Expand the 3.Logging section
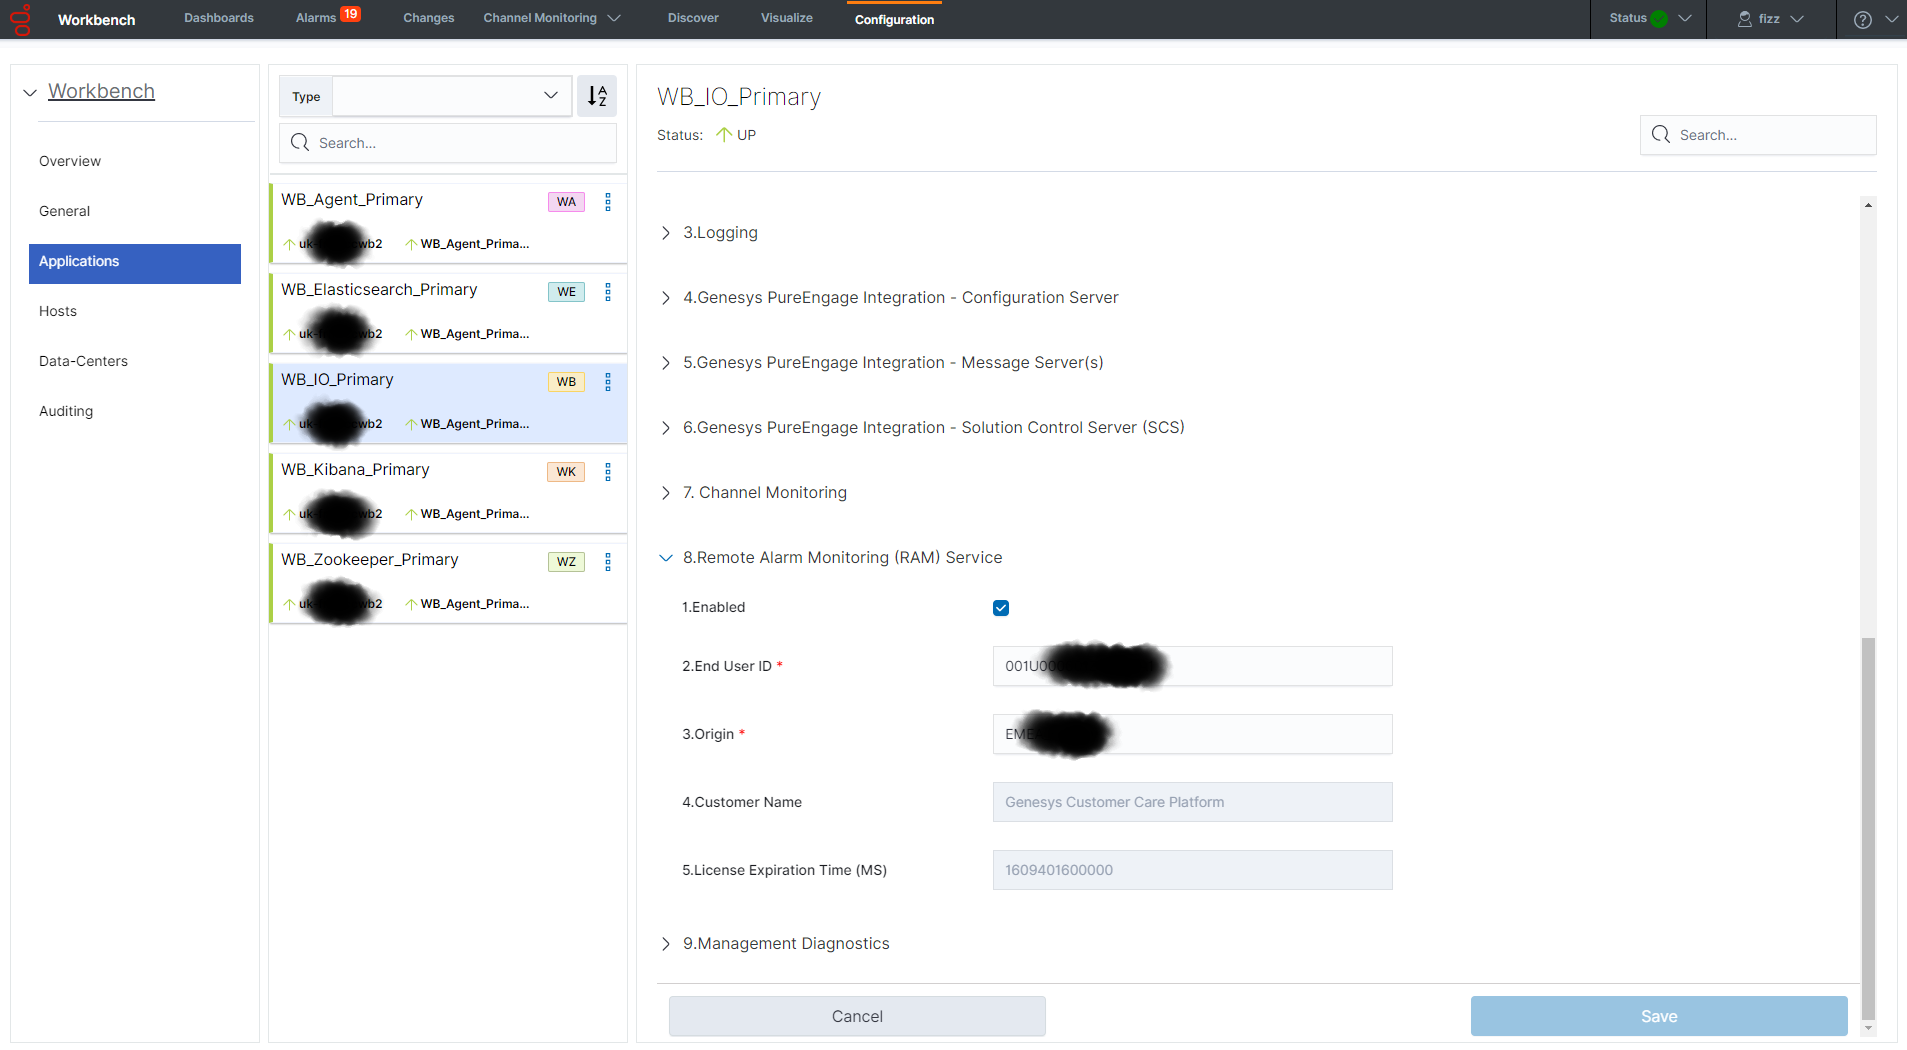The height and width of the screenshot is (1050, 1907). (x=666, y=233)
